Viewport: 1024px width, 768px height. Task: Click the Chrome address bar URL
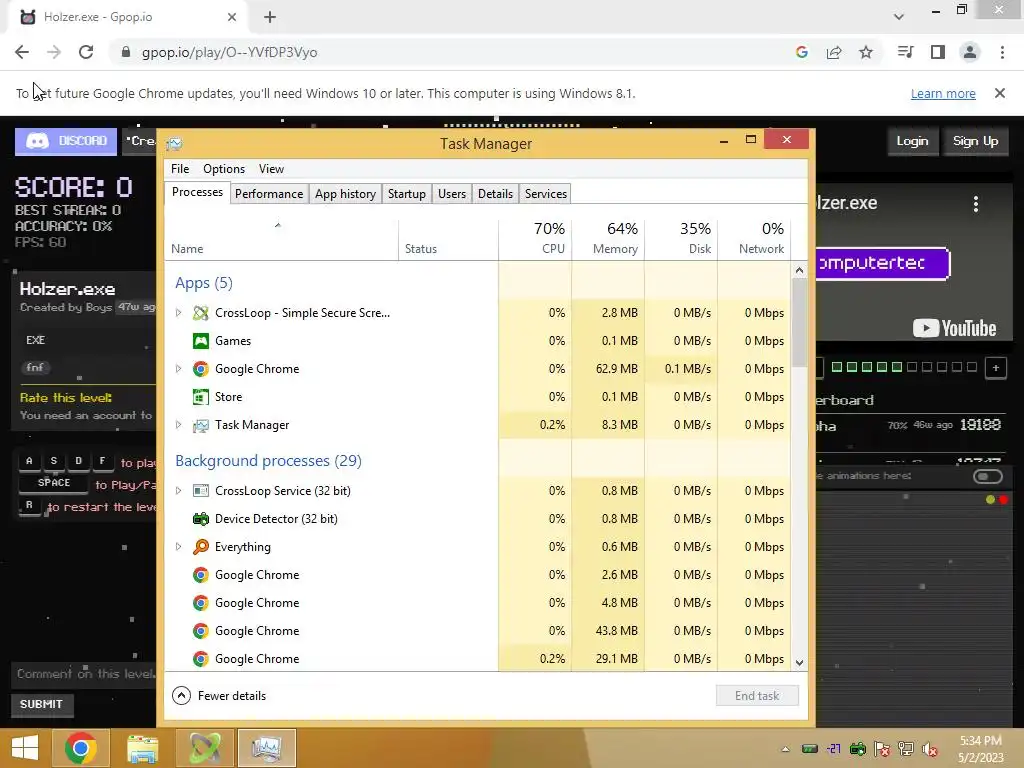tap(229, 52)
